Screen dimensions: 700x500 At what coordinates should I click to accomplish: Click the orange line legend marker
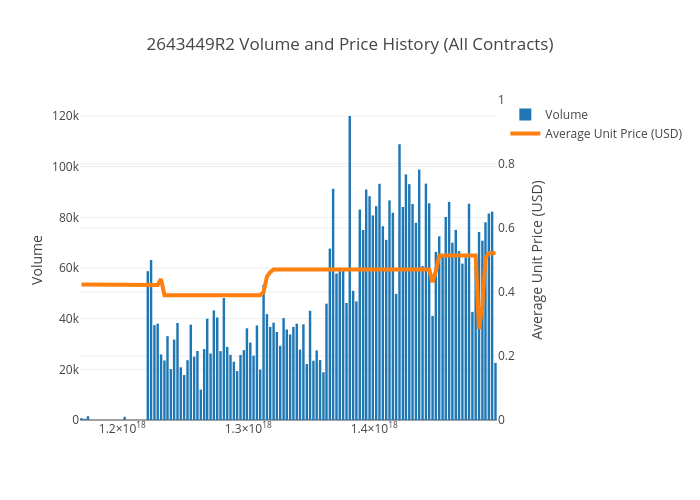coord(526,134)
